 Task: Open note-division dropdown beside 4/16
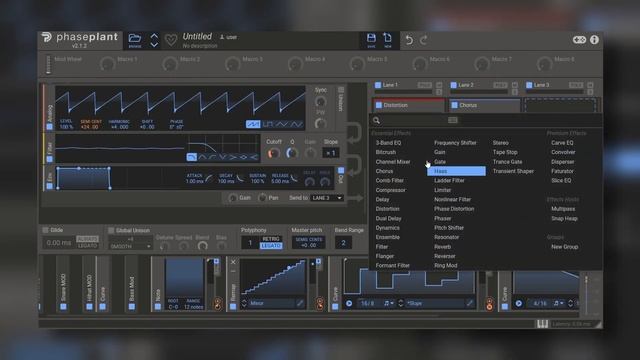tap(558, 303)
